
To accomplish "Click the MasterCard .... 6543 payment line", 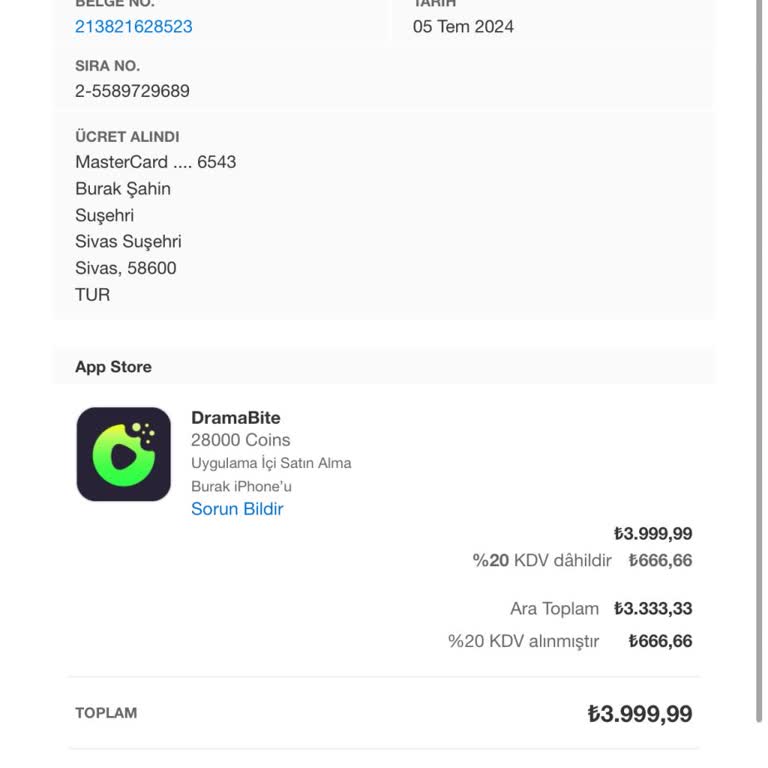I will (x=156, y=162).
